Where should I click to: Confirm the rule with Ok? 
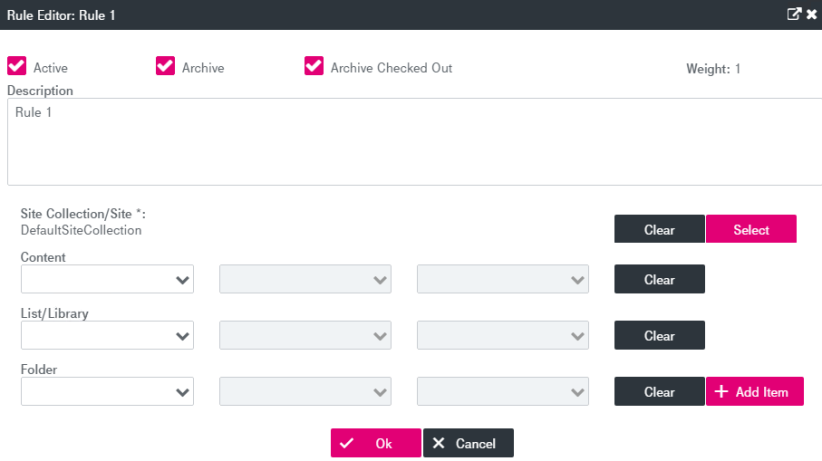[x=375, y=443]
